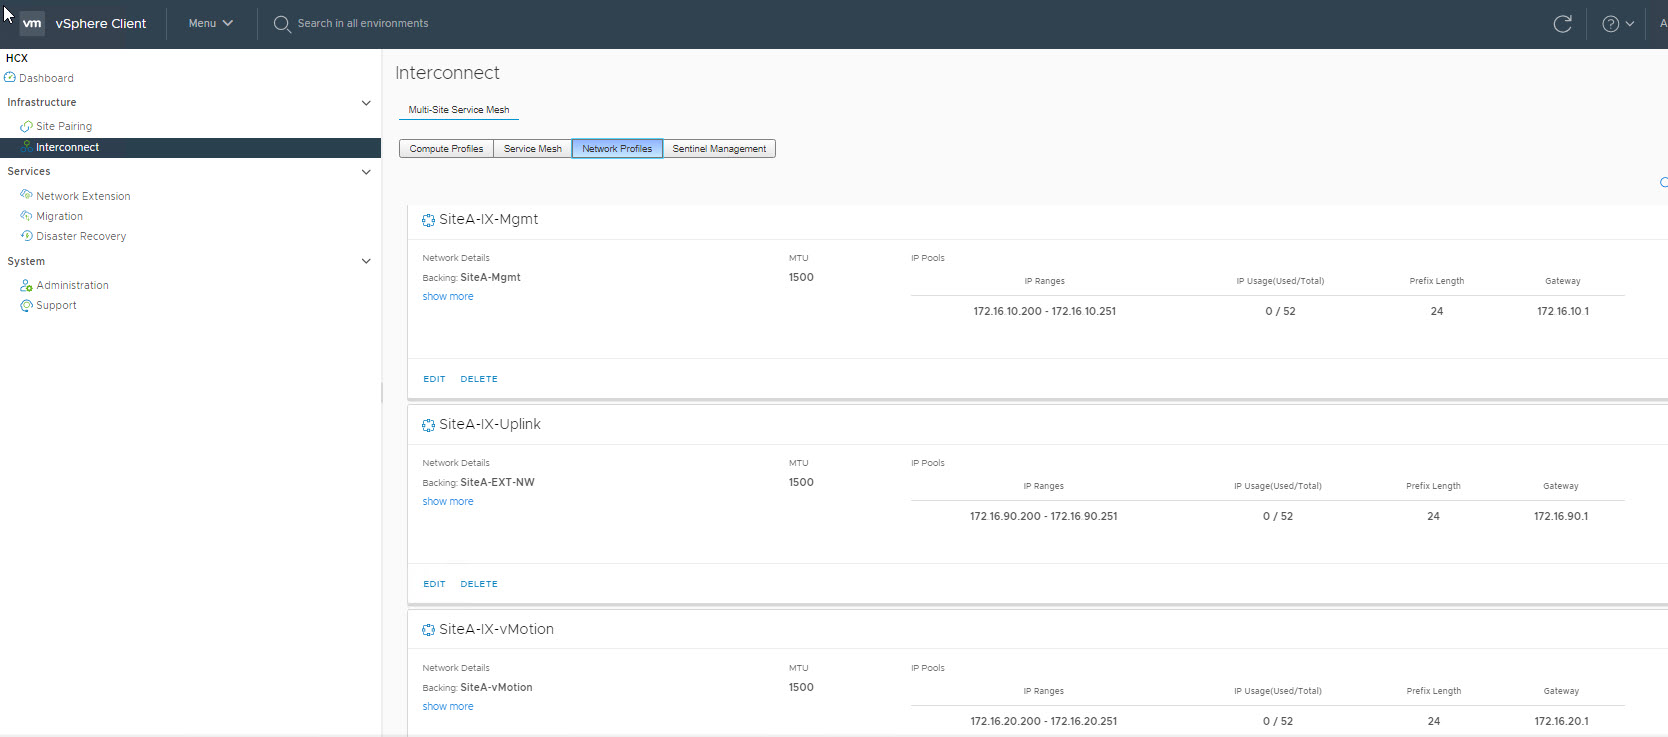Open the help question mark menu
This screenshot has width=1668, height=737.
pyautogui.click(x=1616, y=24)
